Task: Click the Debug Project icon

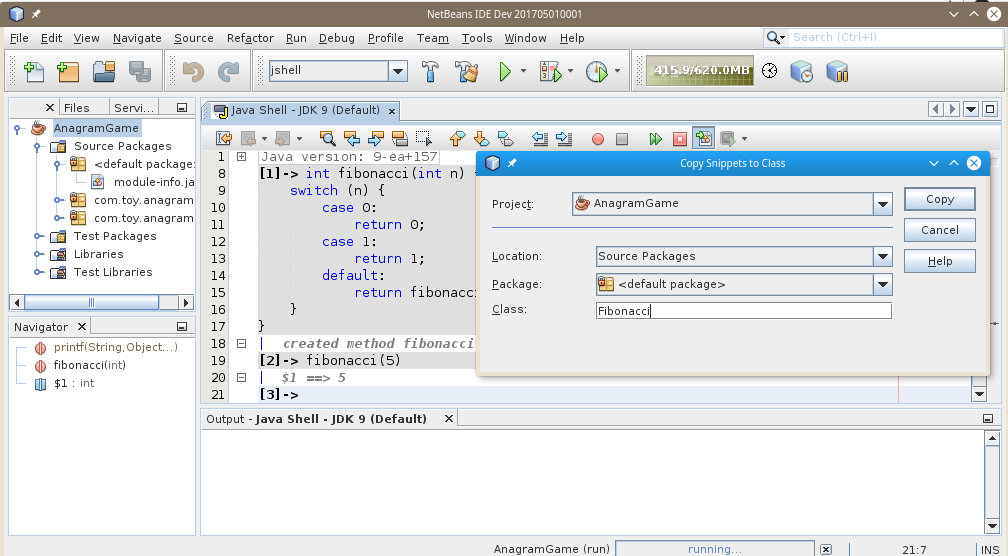Action: tap(550, 71)
